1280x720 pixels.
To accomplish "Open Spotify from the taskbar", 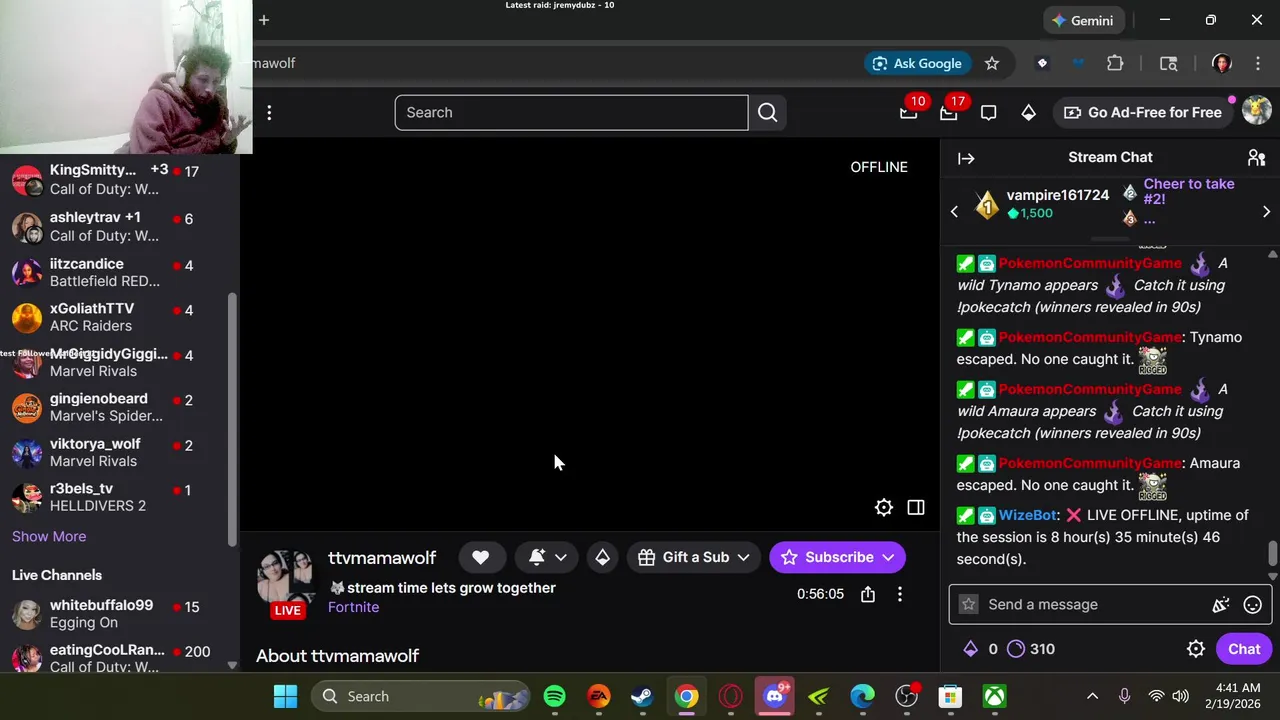I will pyautogui.click(x=554, y=696).
